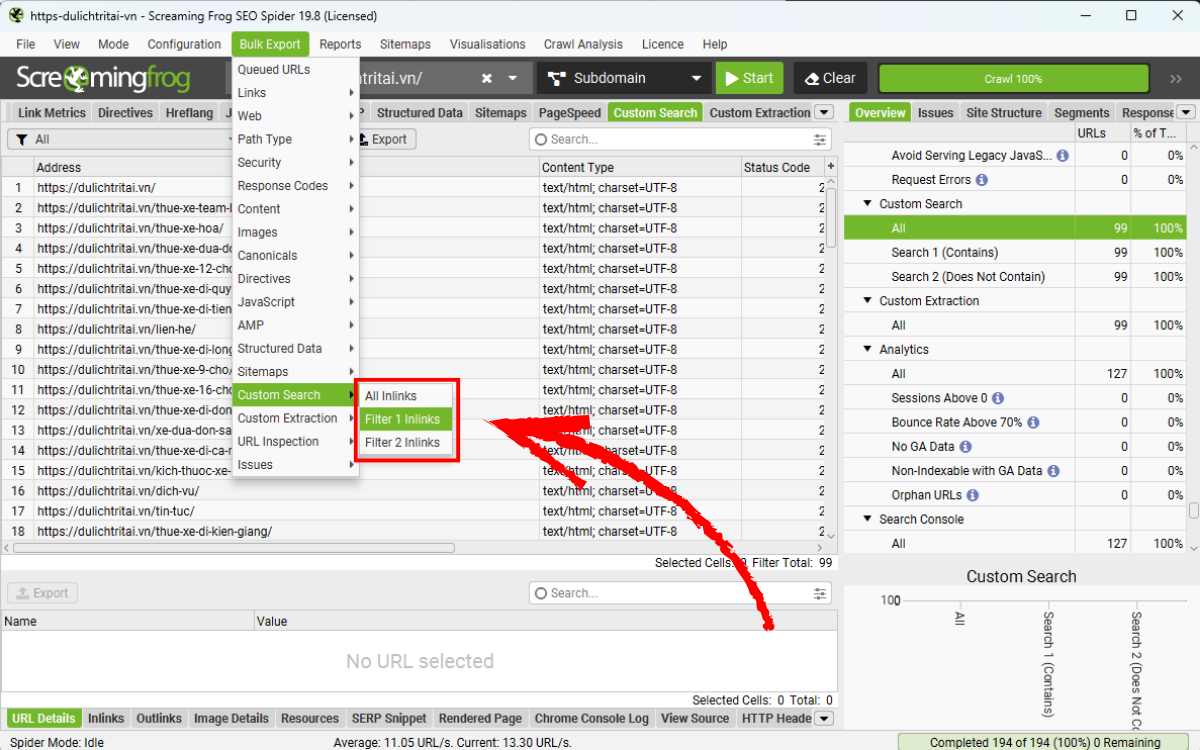Click the Crawl 100% progress bar

(1013, 79)
